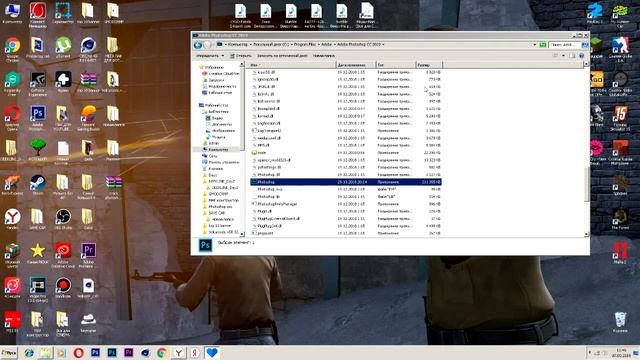Open the Adobe Premiere desktop shortcut
The height and width of the screenshot is (360, 640).
click(88, 256)
